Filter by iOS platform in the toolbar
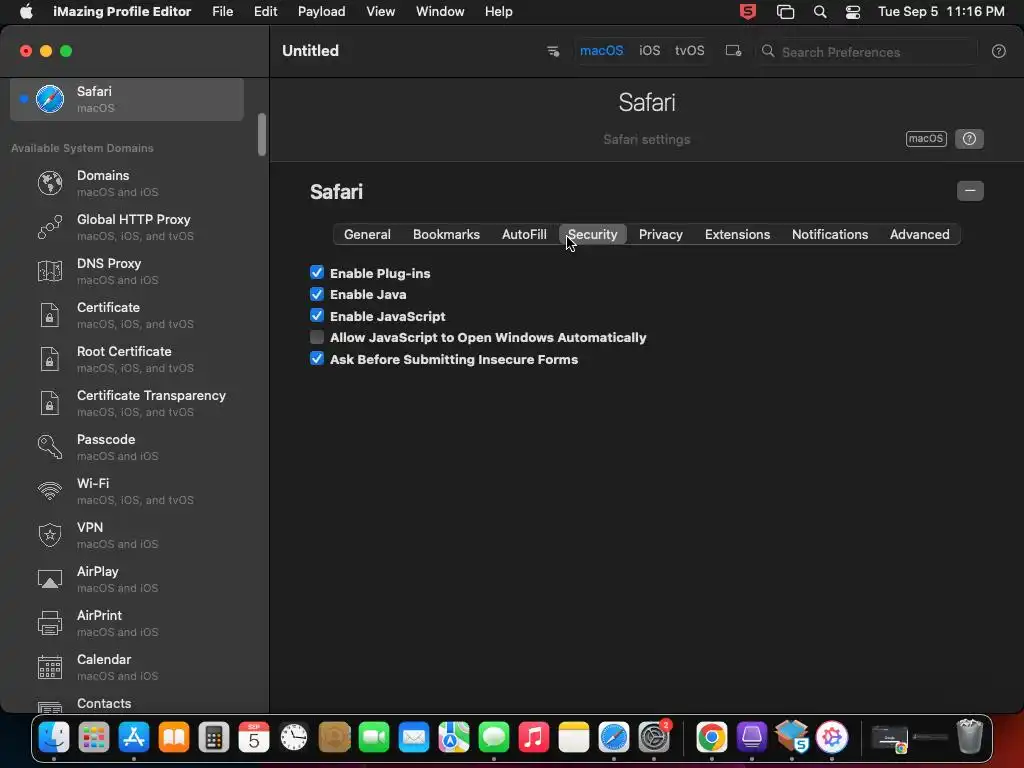 649,51
